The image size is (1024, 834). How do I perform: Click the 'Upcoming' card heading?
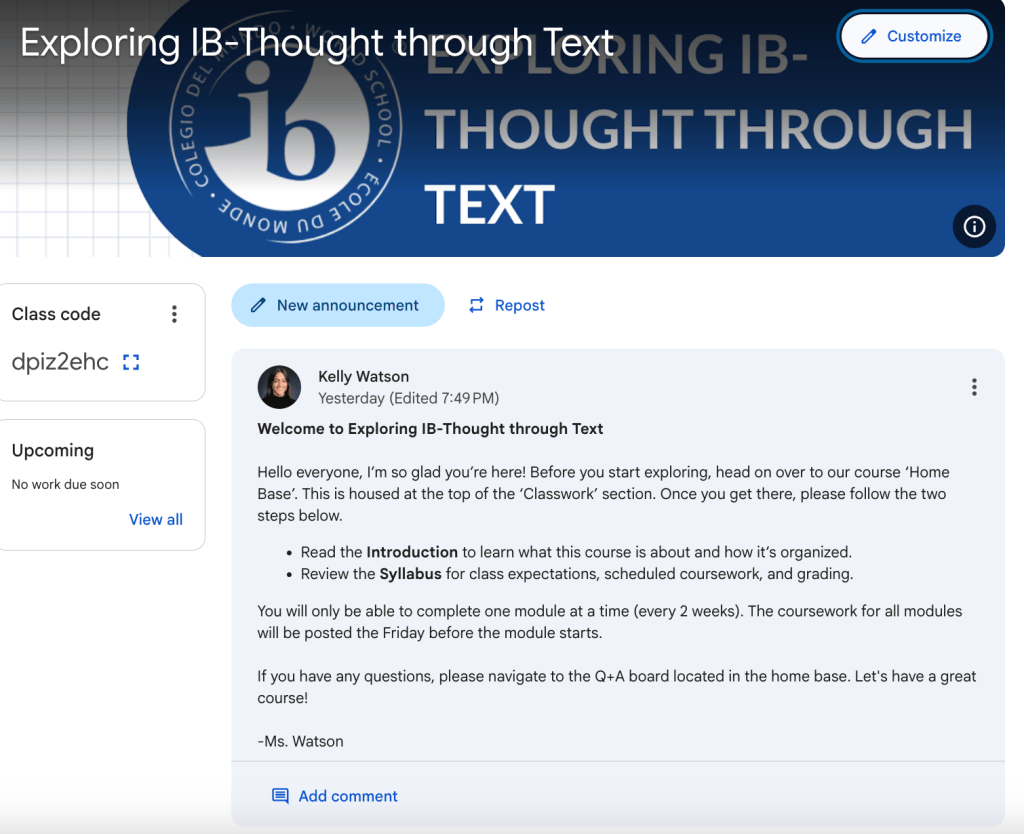coord(53,451)
